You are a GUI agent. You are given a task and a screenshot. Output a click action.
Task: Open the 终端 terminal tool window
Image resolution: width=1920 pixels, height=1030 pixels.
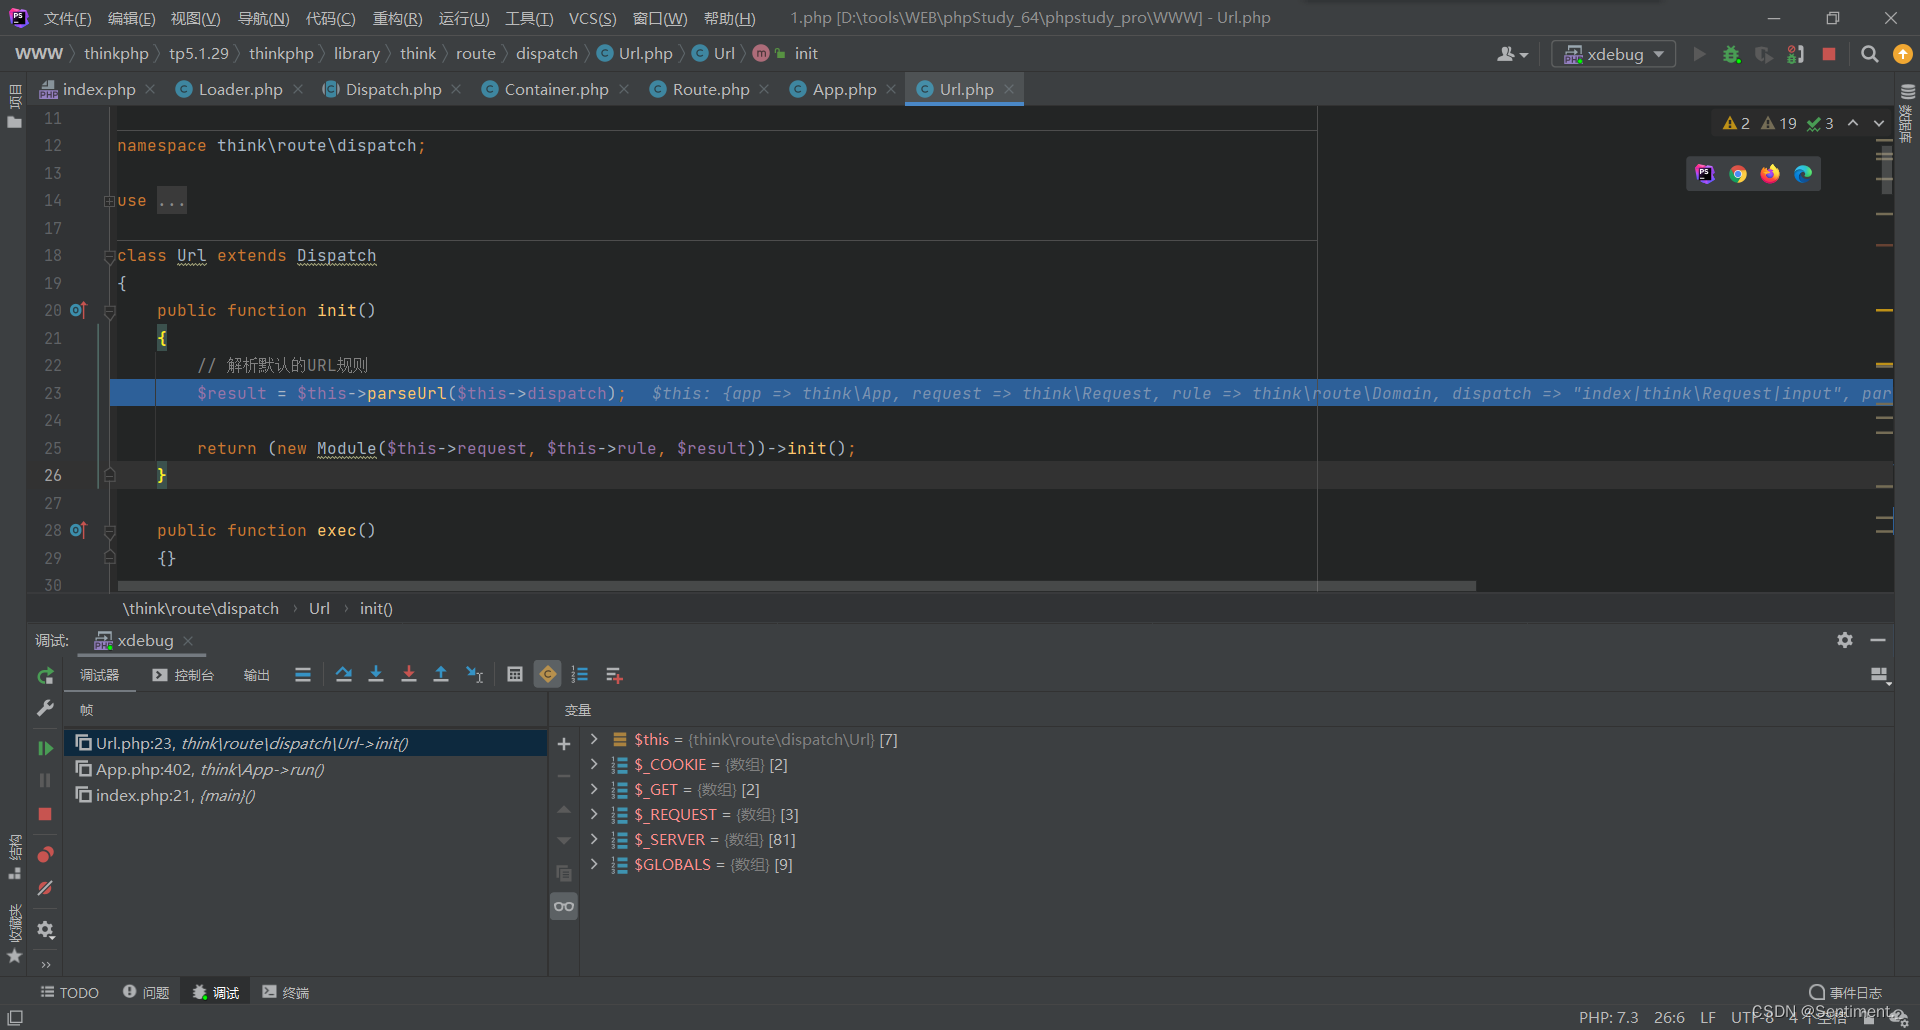[286, 992]
